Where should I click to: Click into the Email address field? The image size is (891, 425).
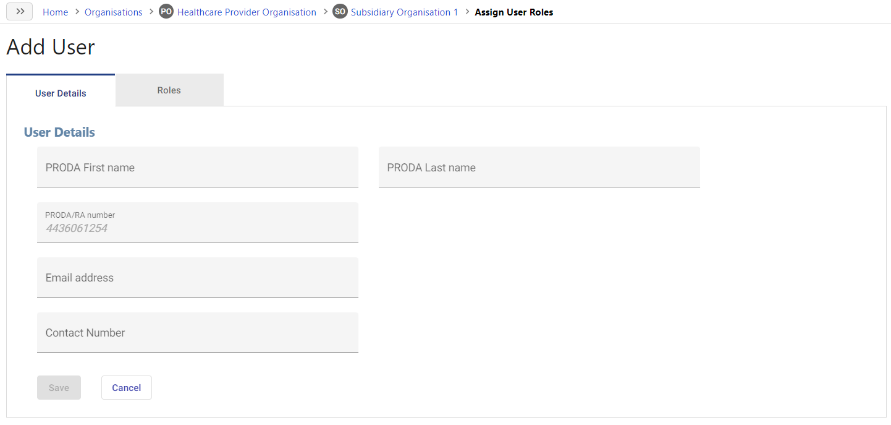click(198, 277)
